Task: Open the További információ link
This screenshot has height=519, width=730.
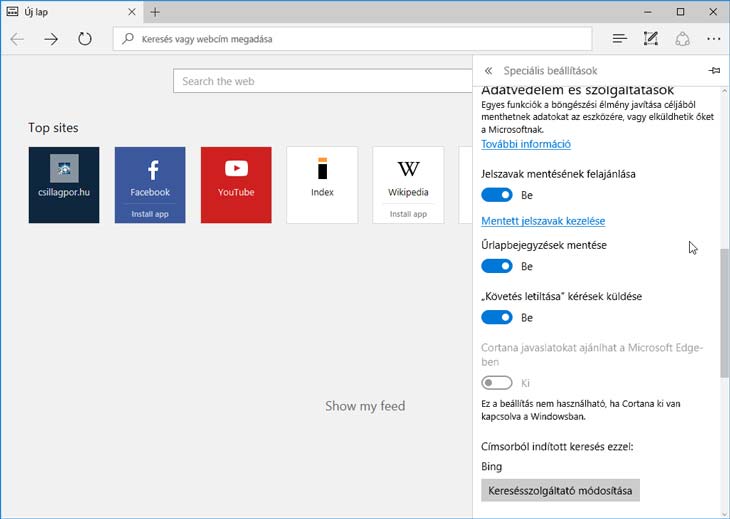Action: pos(526,144)
